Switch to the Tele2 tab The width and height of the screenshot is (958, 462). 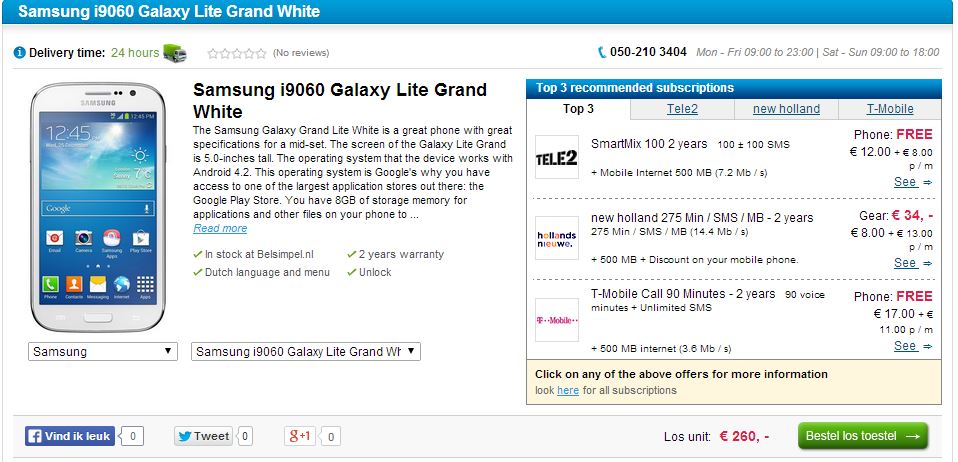tap(683, 109)
